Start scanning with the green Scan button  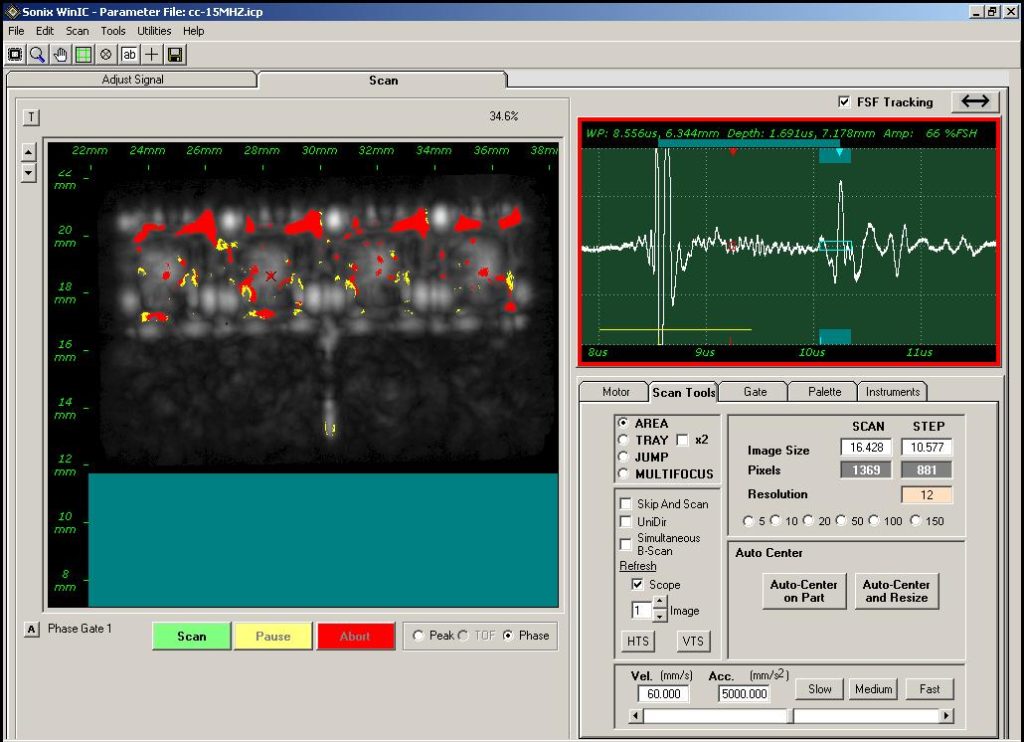(190, 635)
